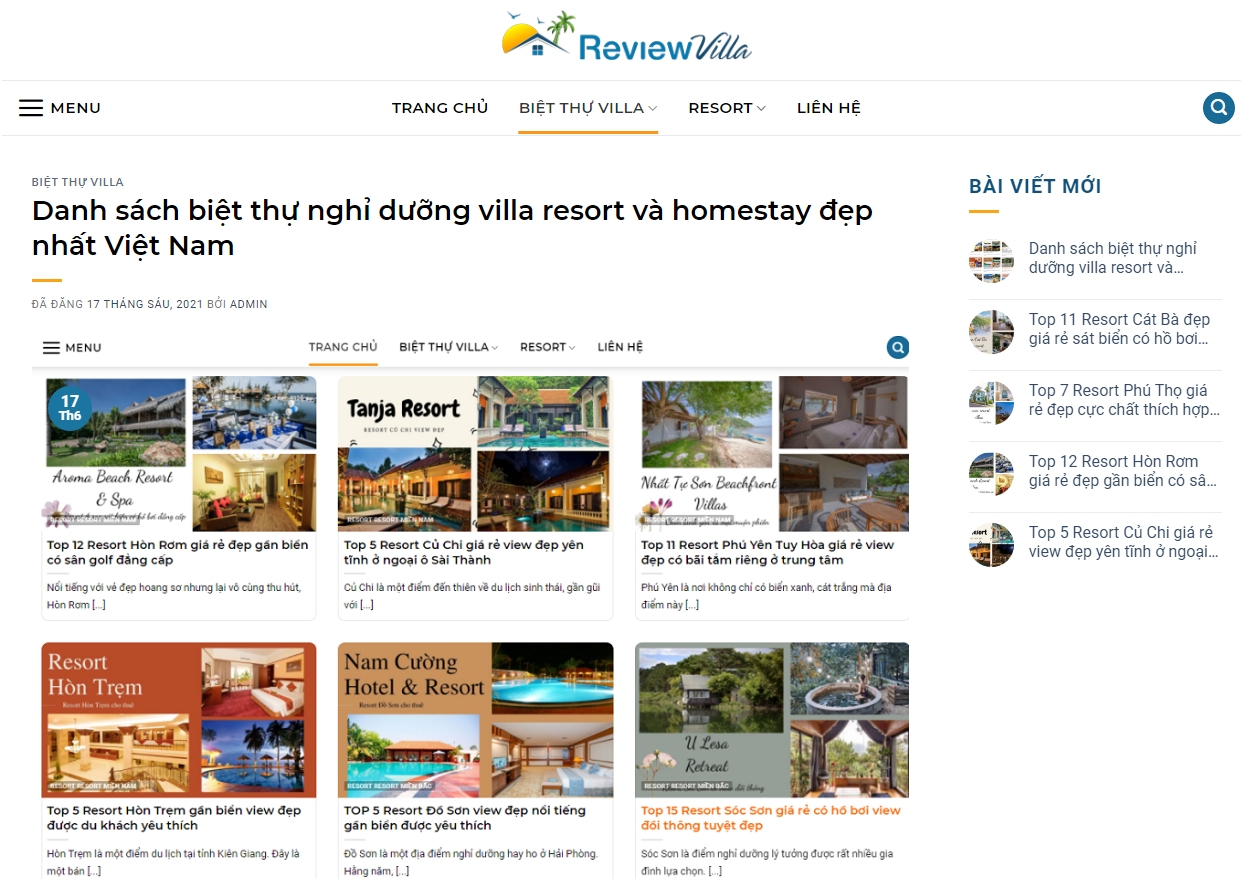Screen dimensions: 1241x879
Task: Click the BIỆT THỰ VILLA category label above title
Action: pos(78,182)
